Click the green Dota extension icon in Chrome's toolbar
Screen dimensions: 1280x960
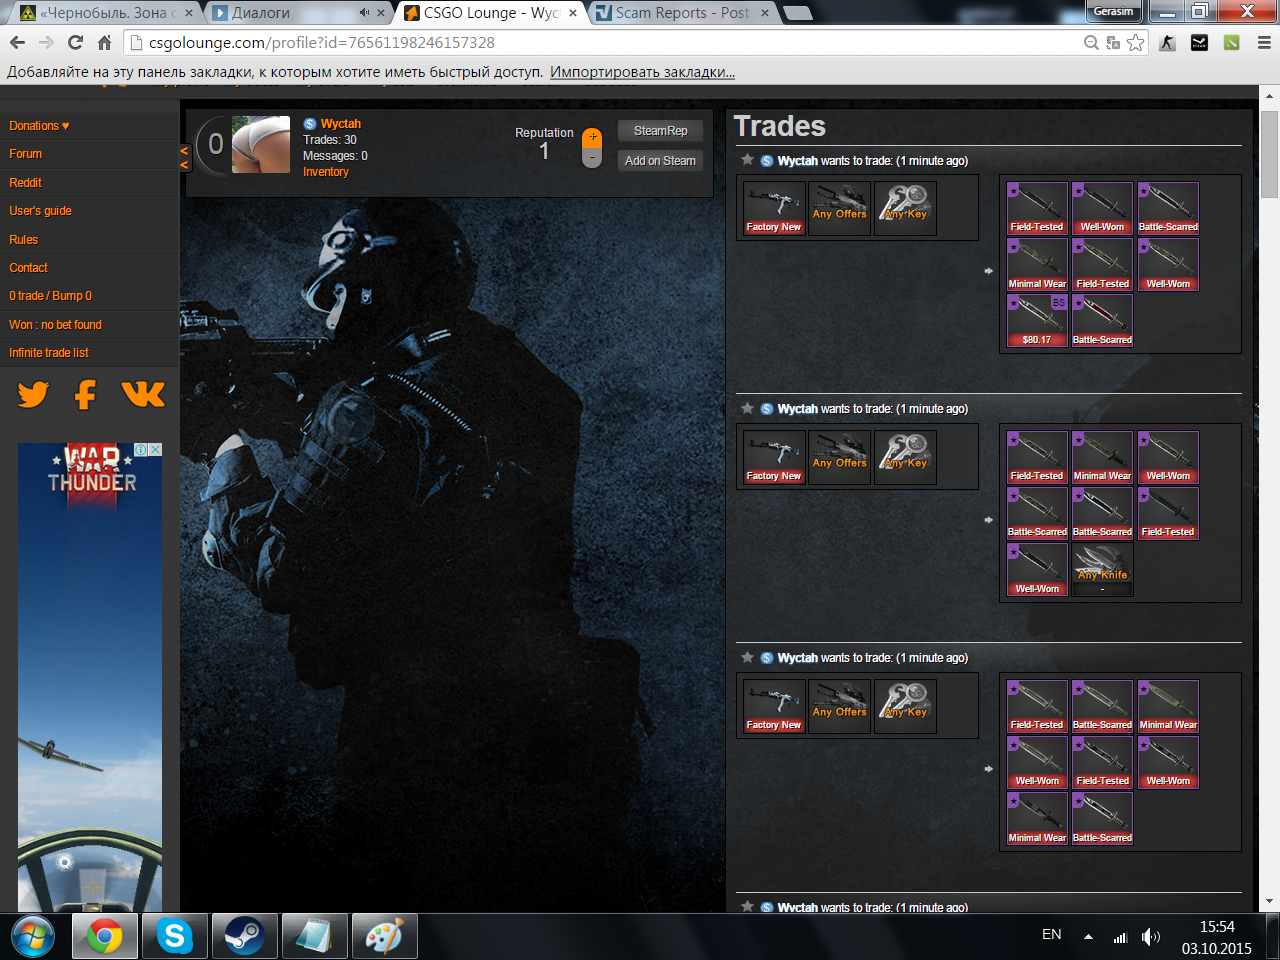(1231, 43)
